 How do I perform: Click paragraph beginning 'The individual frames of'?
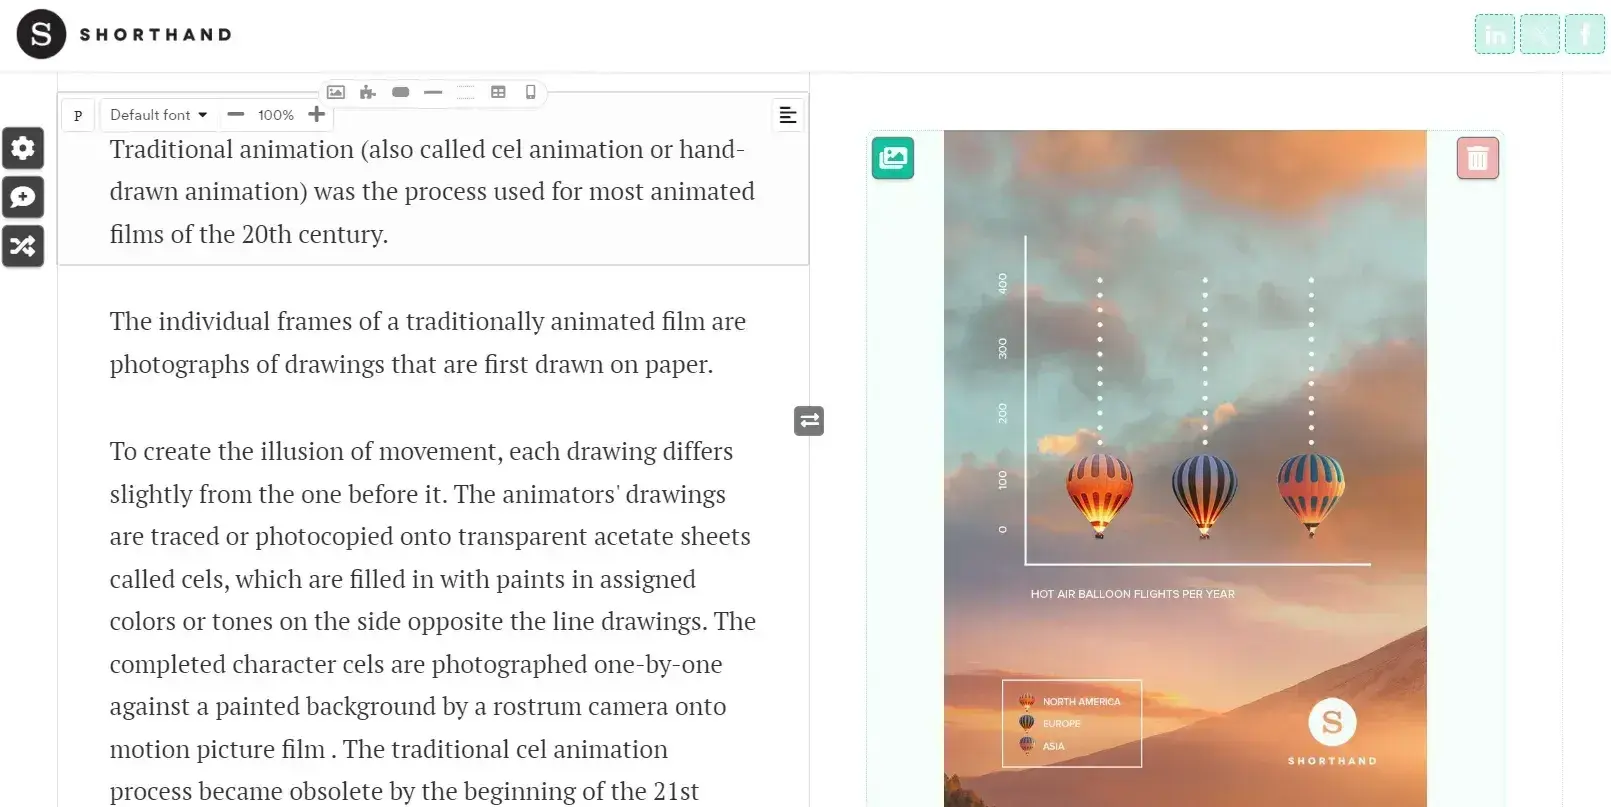tap(428, 342)
